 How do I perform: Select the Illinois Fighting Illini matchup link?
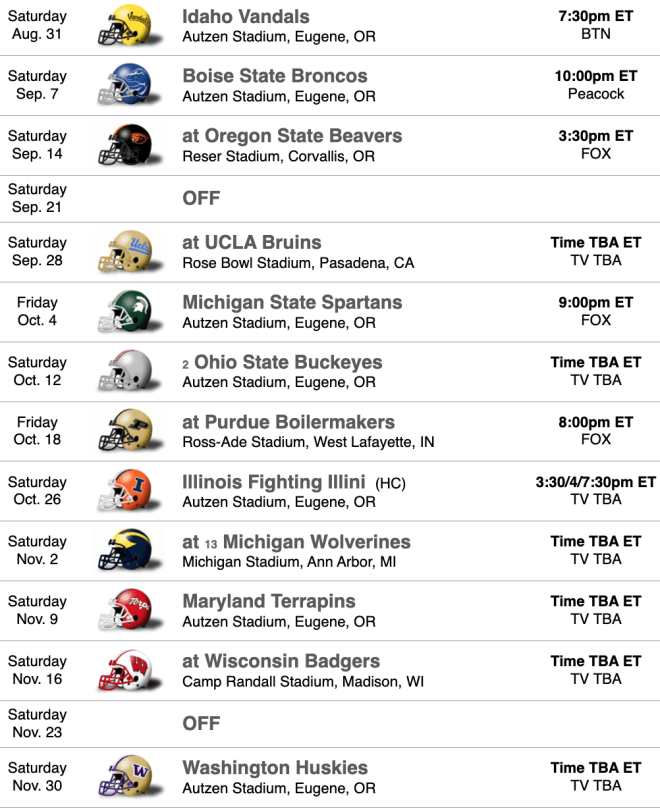(x=274, y=482)
